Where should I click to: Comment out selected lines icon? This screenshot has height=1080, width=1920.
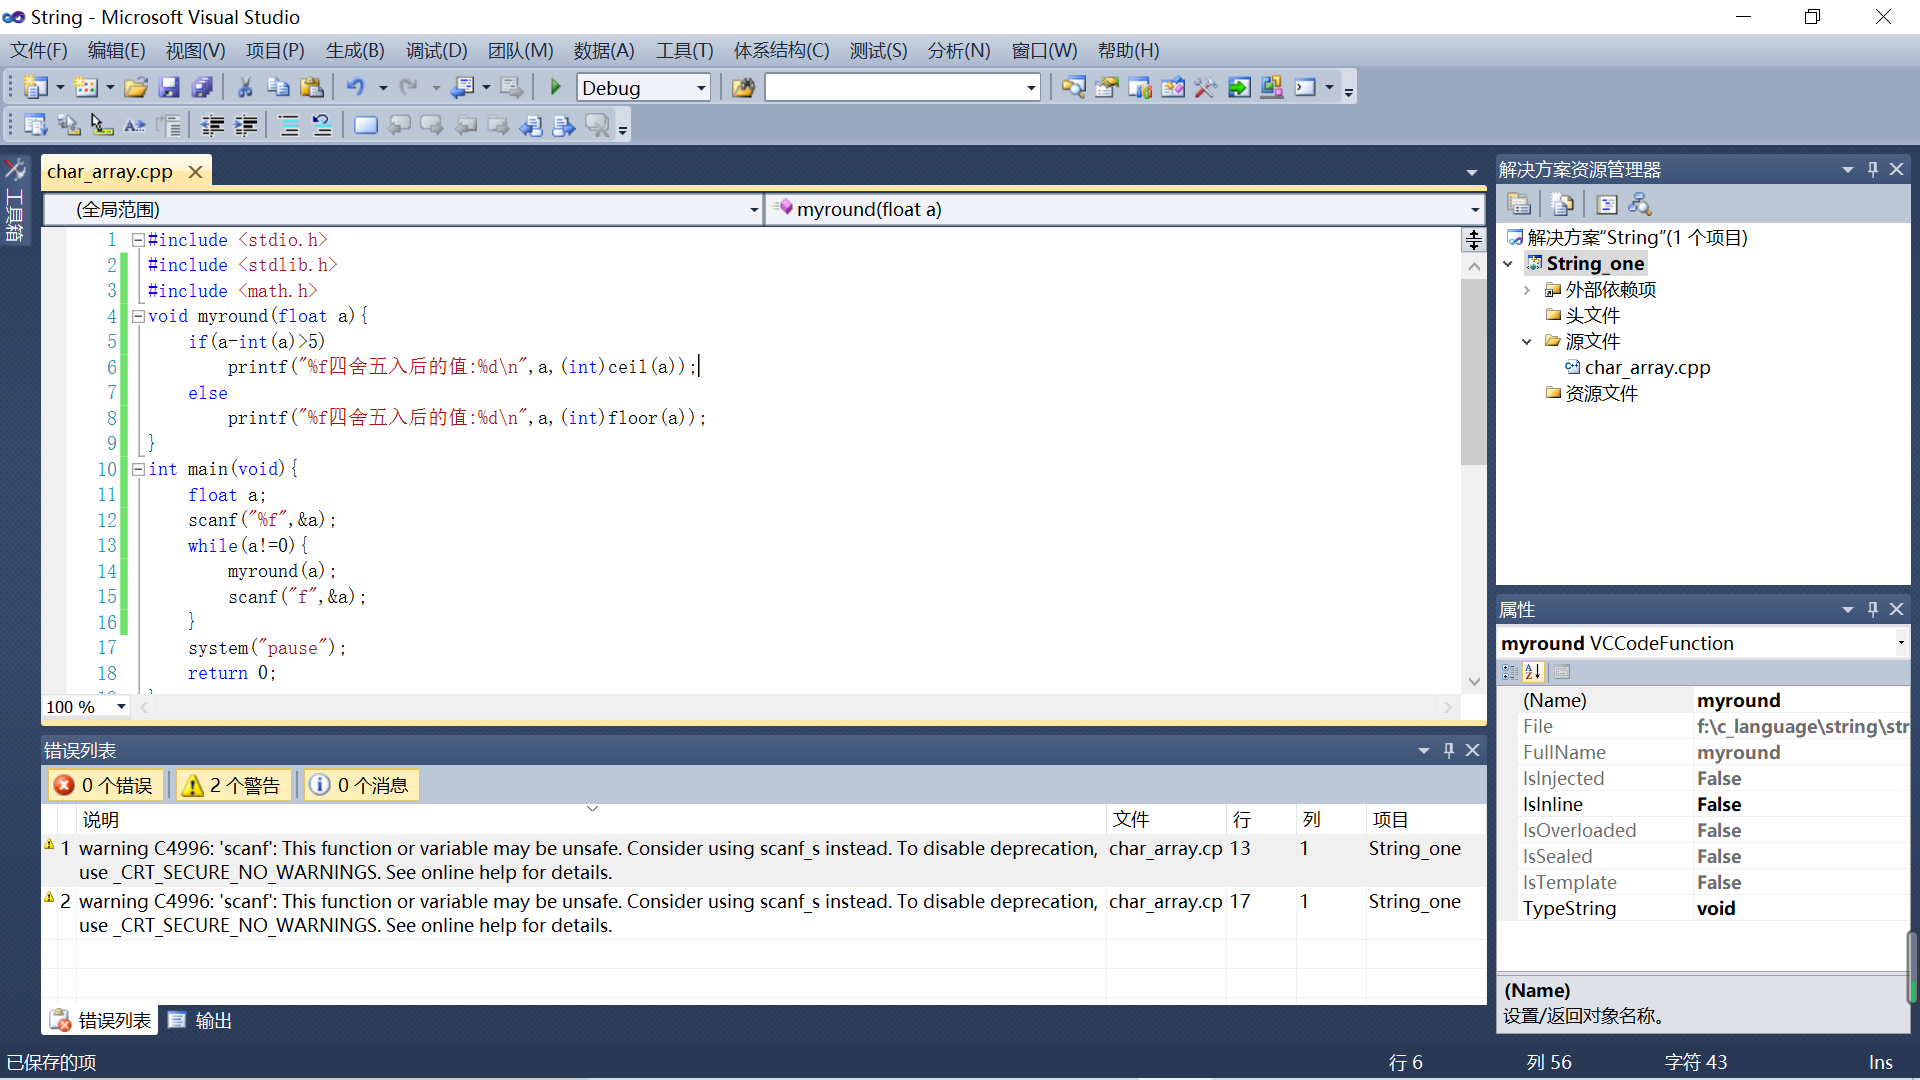click(289, 125)
